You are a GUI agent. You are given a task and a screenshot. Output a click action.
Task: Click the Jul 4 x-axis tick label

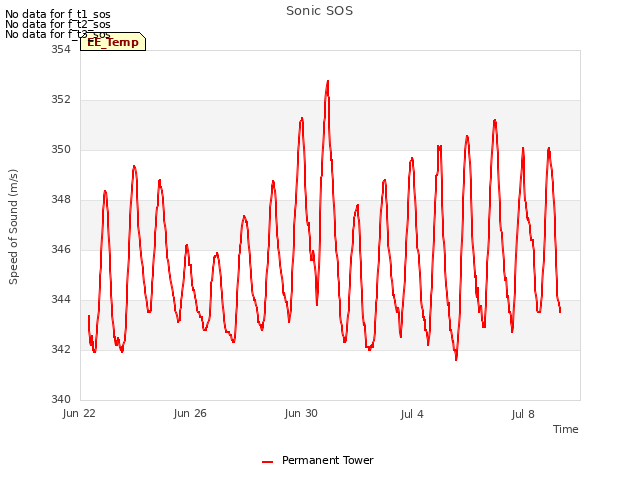(412, 414)
